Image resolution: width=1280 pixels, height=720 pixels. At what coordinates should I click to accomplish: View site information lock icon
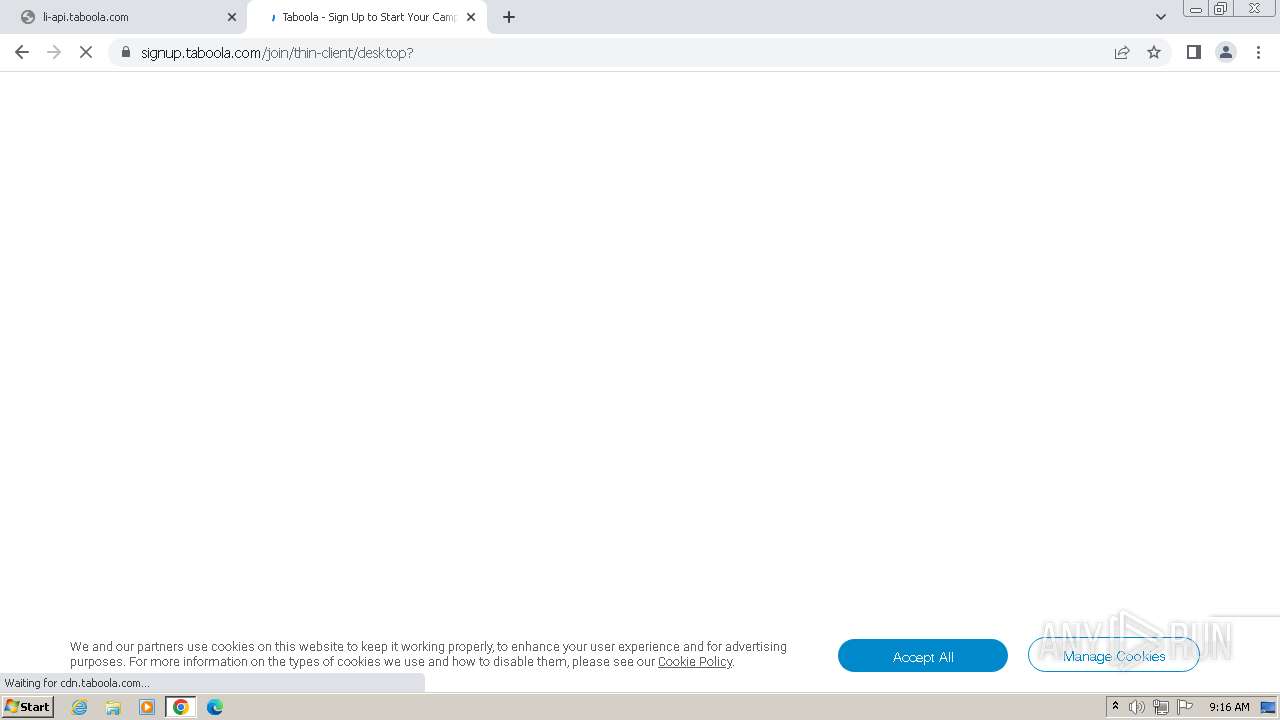pyautogui.click(x=126, y=52)
